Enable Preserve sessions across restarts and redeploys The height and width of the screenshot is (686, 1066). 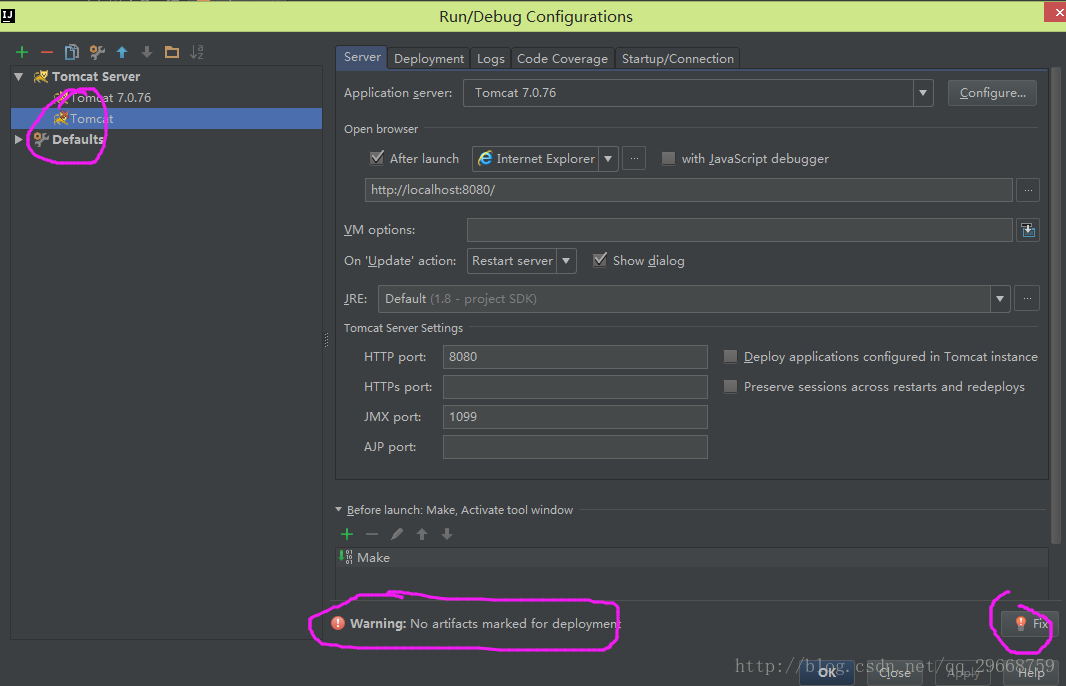730,386
